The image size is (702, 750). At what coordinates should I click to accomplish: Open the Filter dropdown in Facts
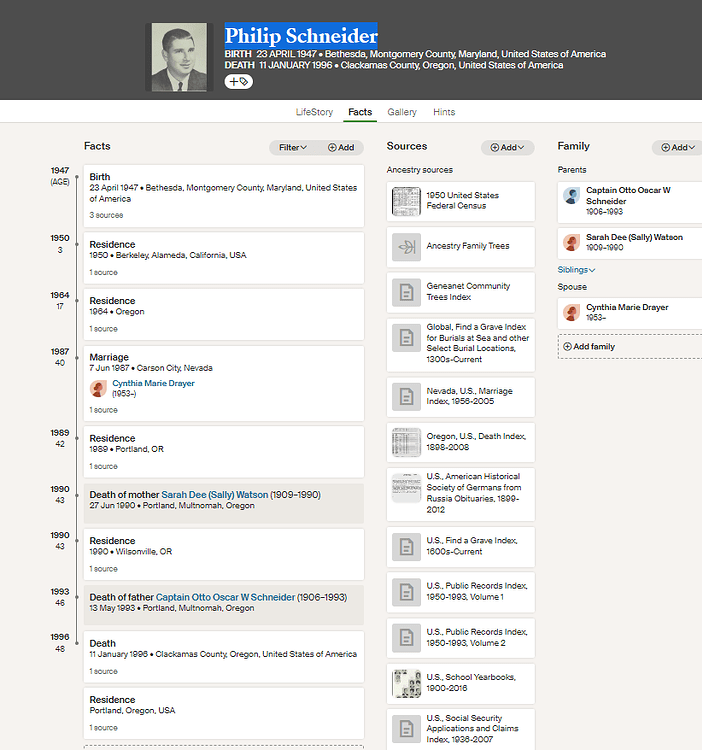[x=293, y=148]
